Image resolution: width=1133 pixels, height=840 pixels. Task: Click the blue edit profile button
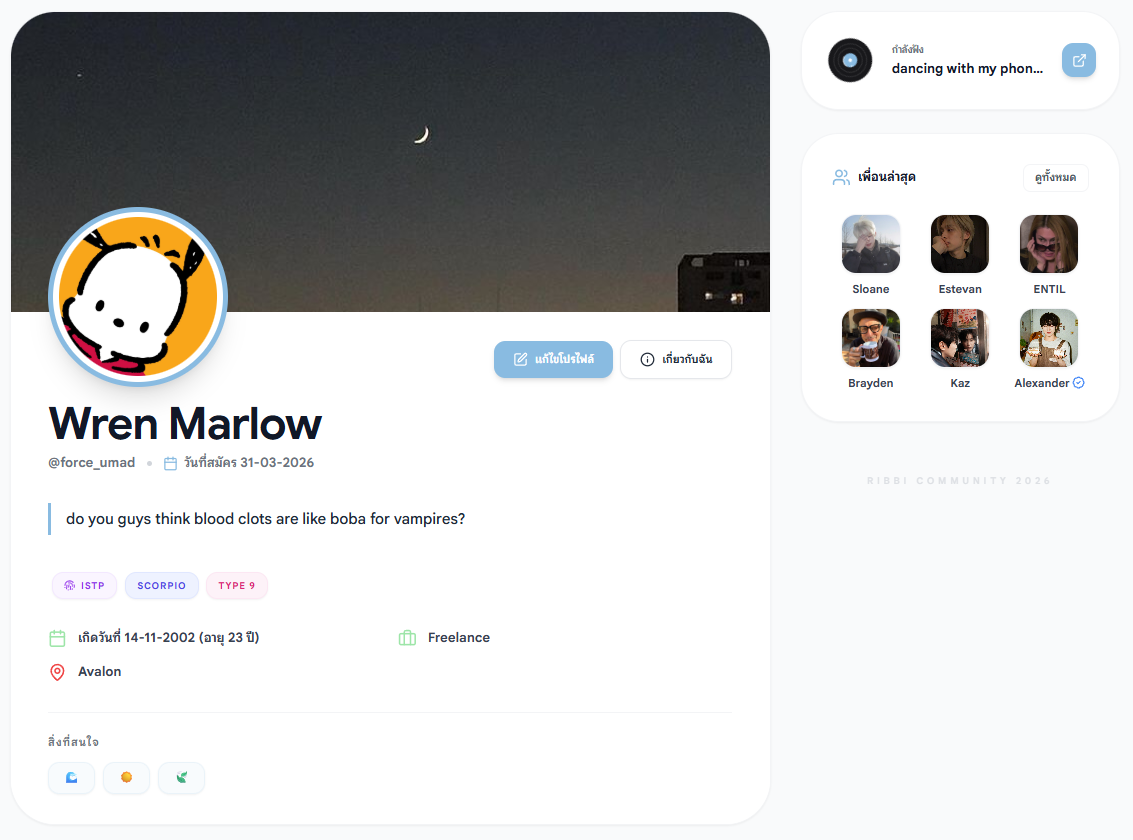[553, 360]
